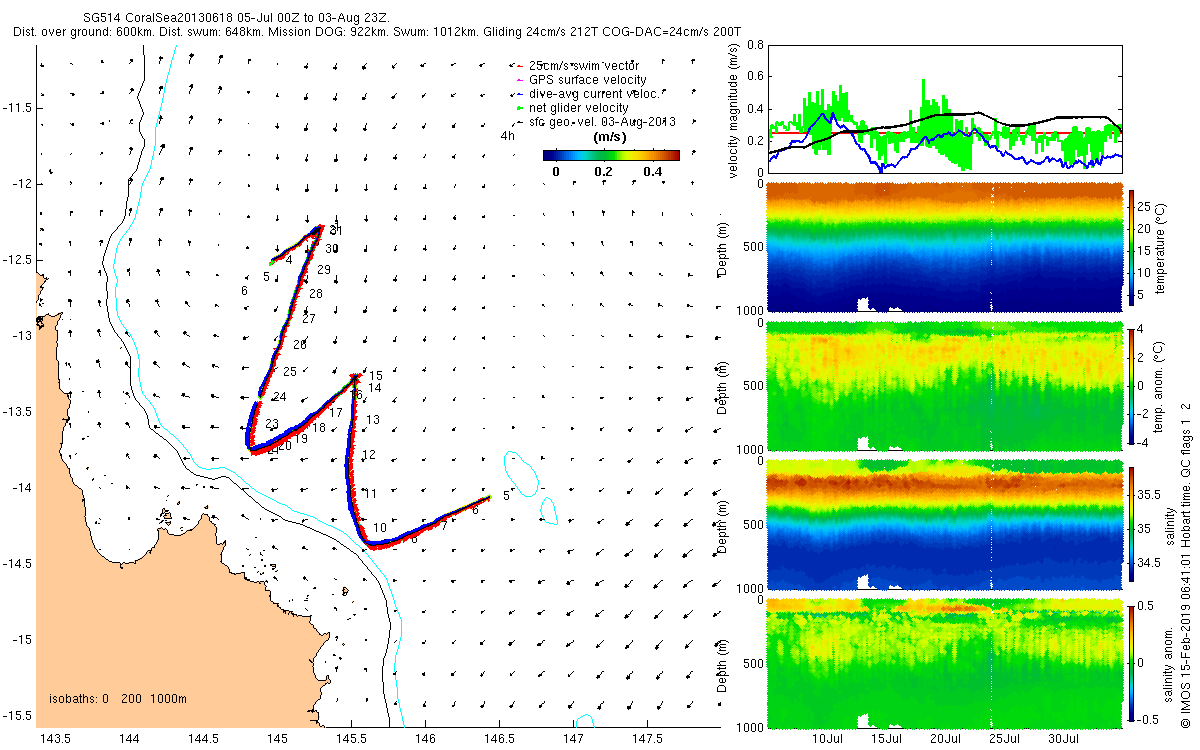
Task: Click the temp. anom. colorbar
Action: click(x=1132, y=386)
